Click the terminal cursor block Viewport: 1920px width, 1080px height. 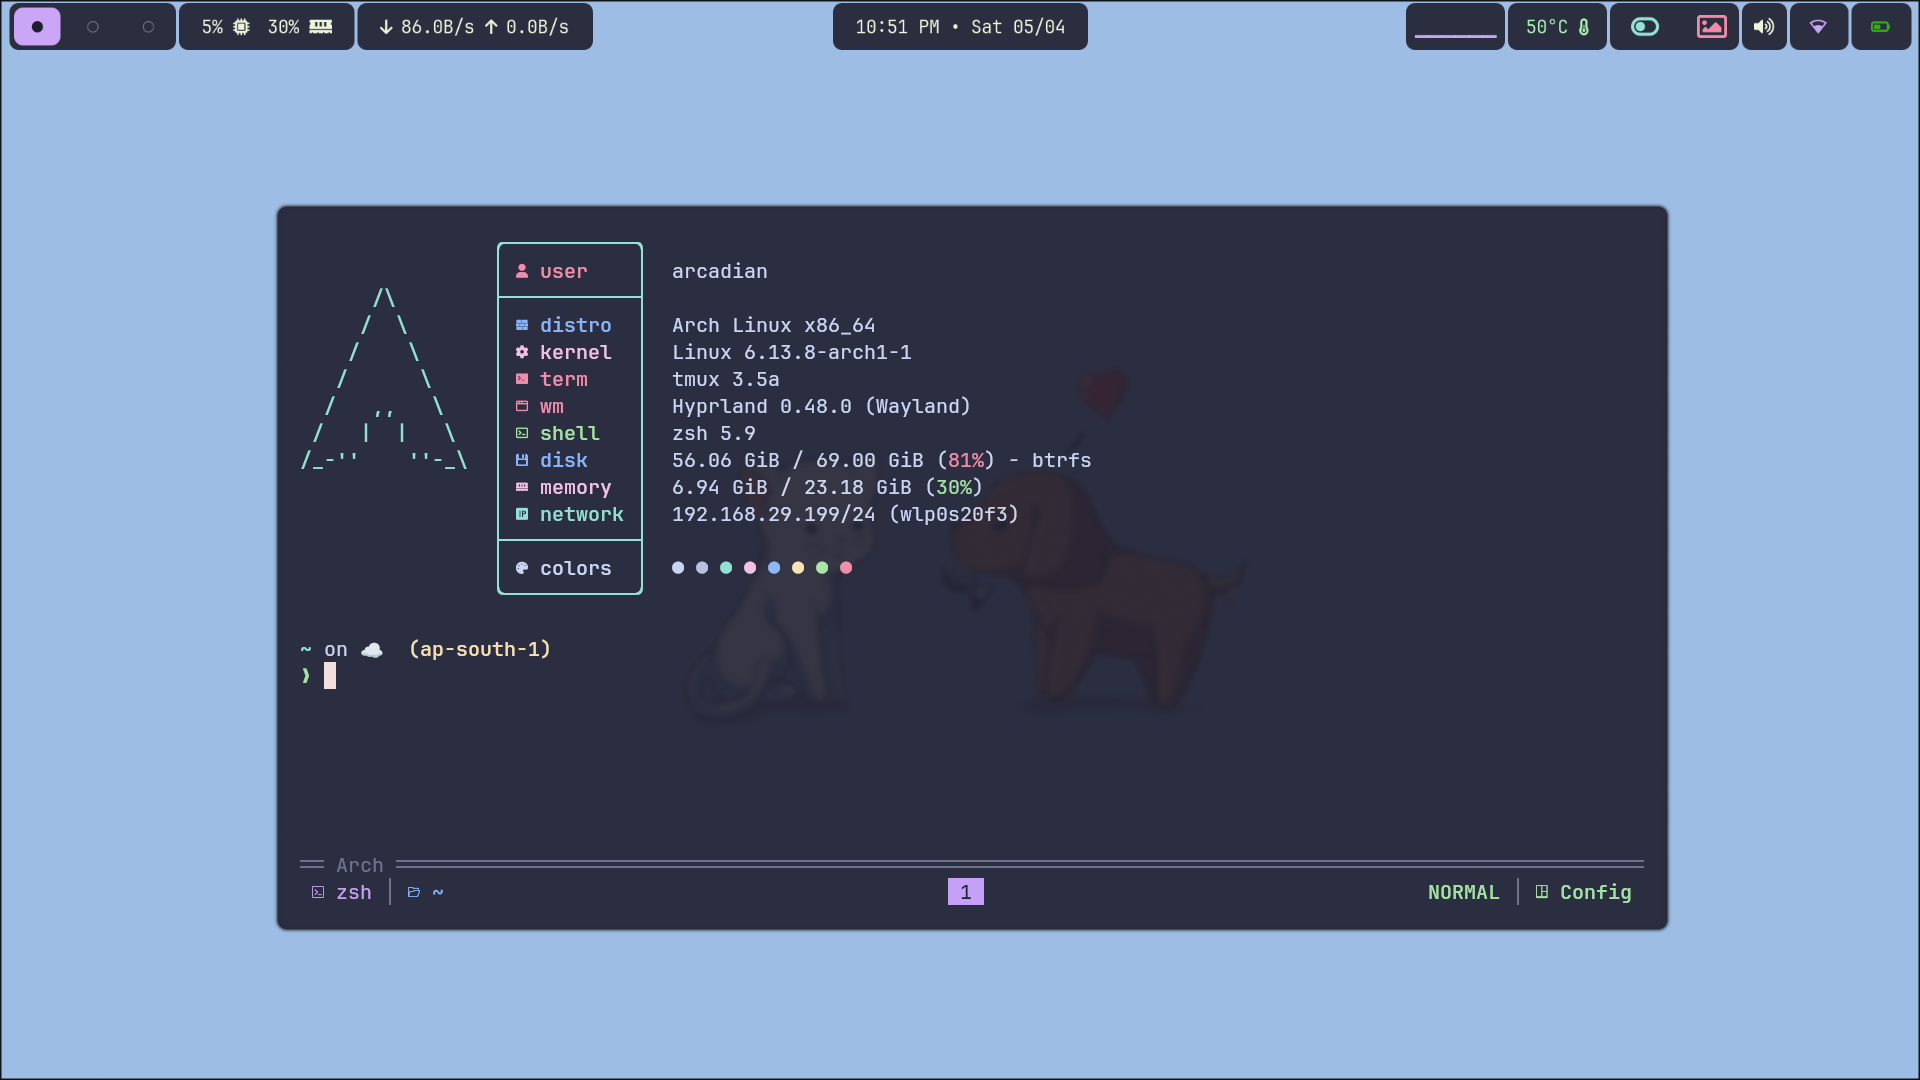330,676
